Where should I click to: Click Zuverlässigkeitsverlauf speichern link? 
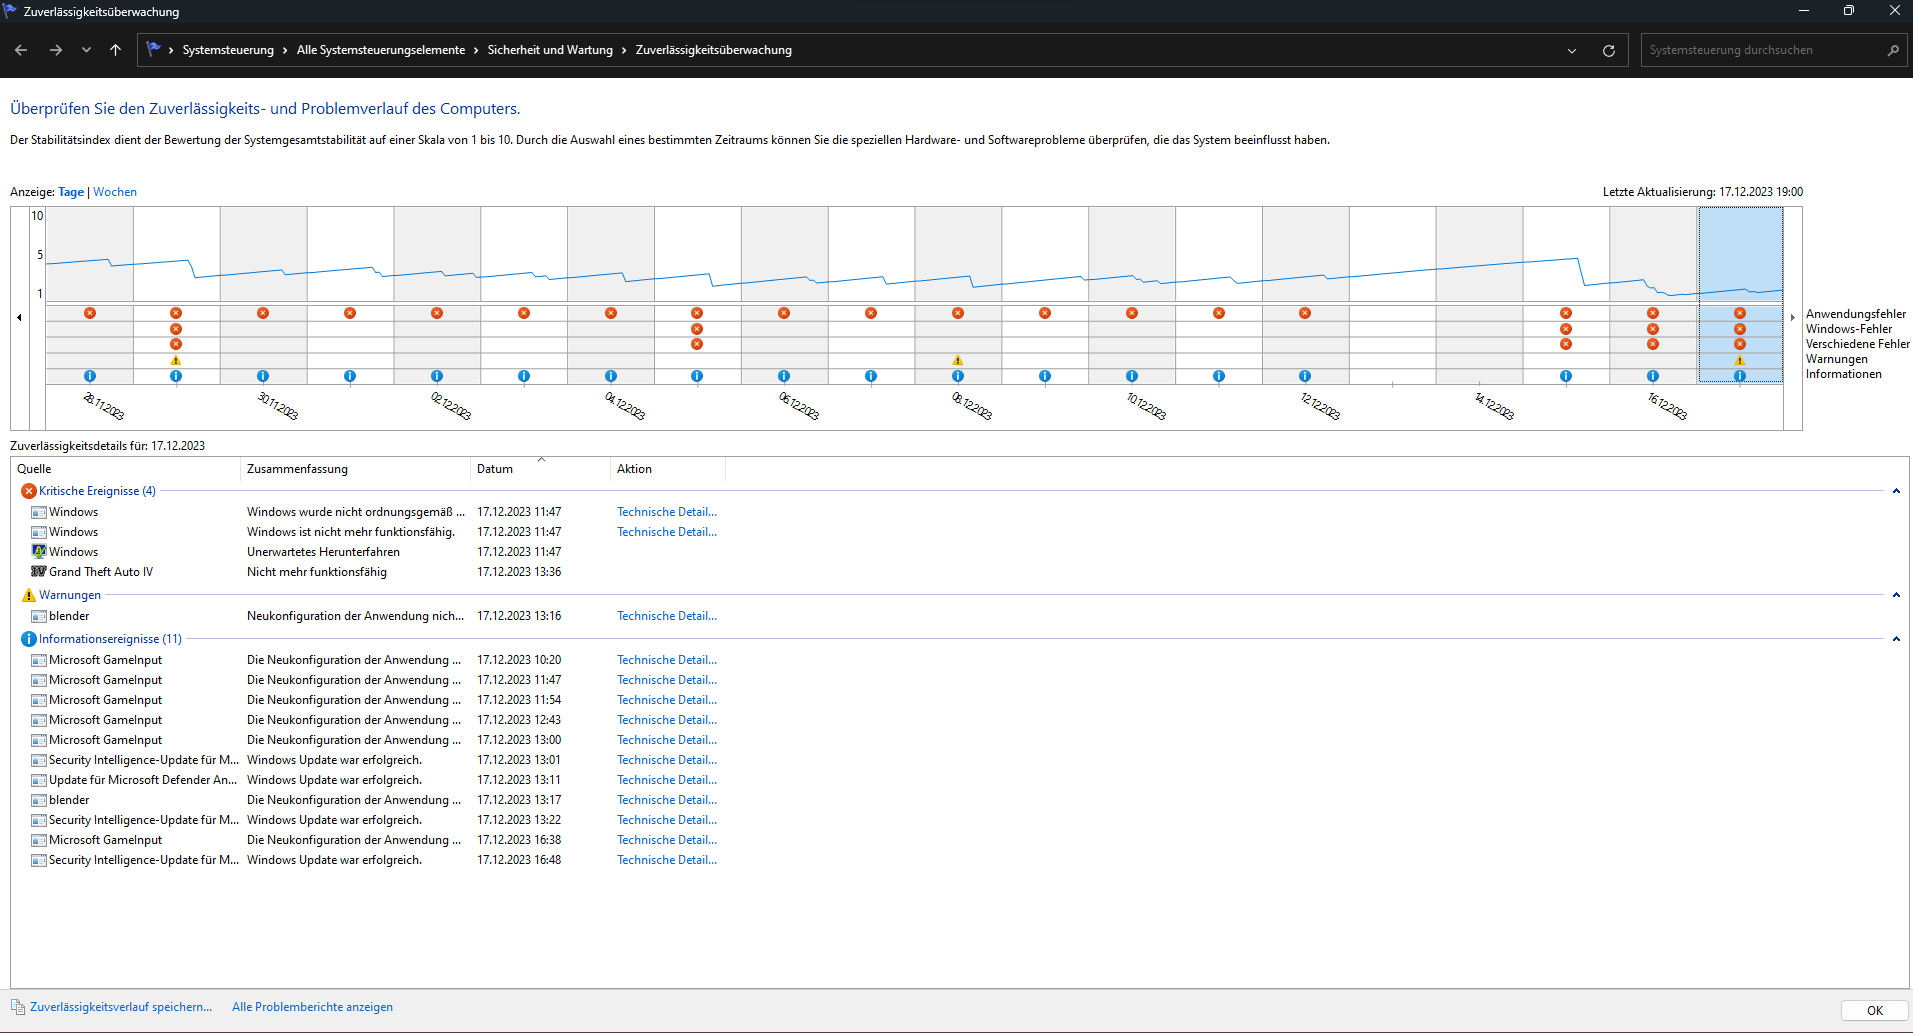[x=121, y=1007]
